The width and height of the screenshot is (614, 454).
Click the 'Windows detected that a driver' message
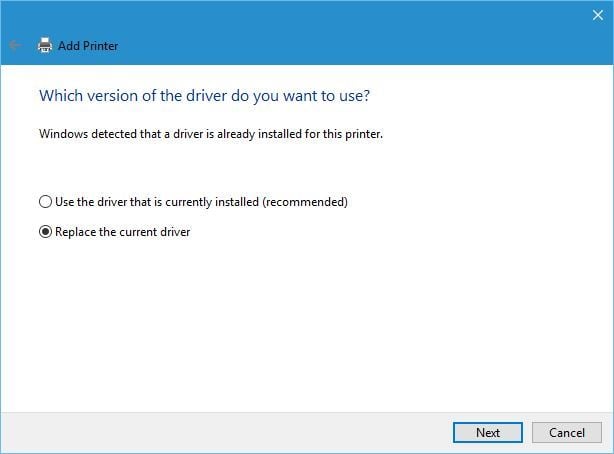(211, 134)
